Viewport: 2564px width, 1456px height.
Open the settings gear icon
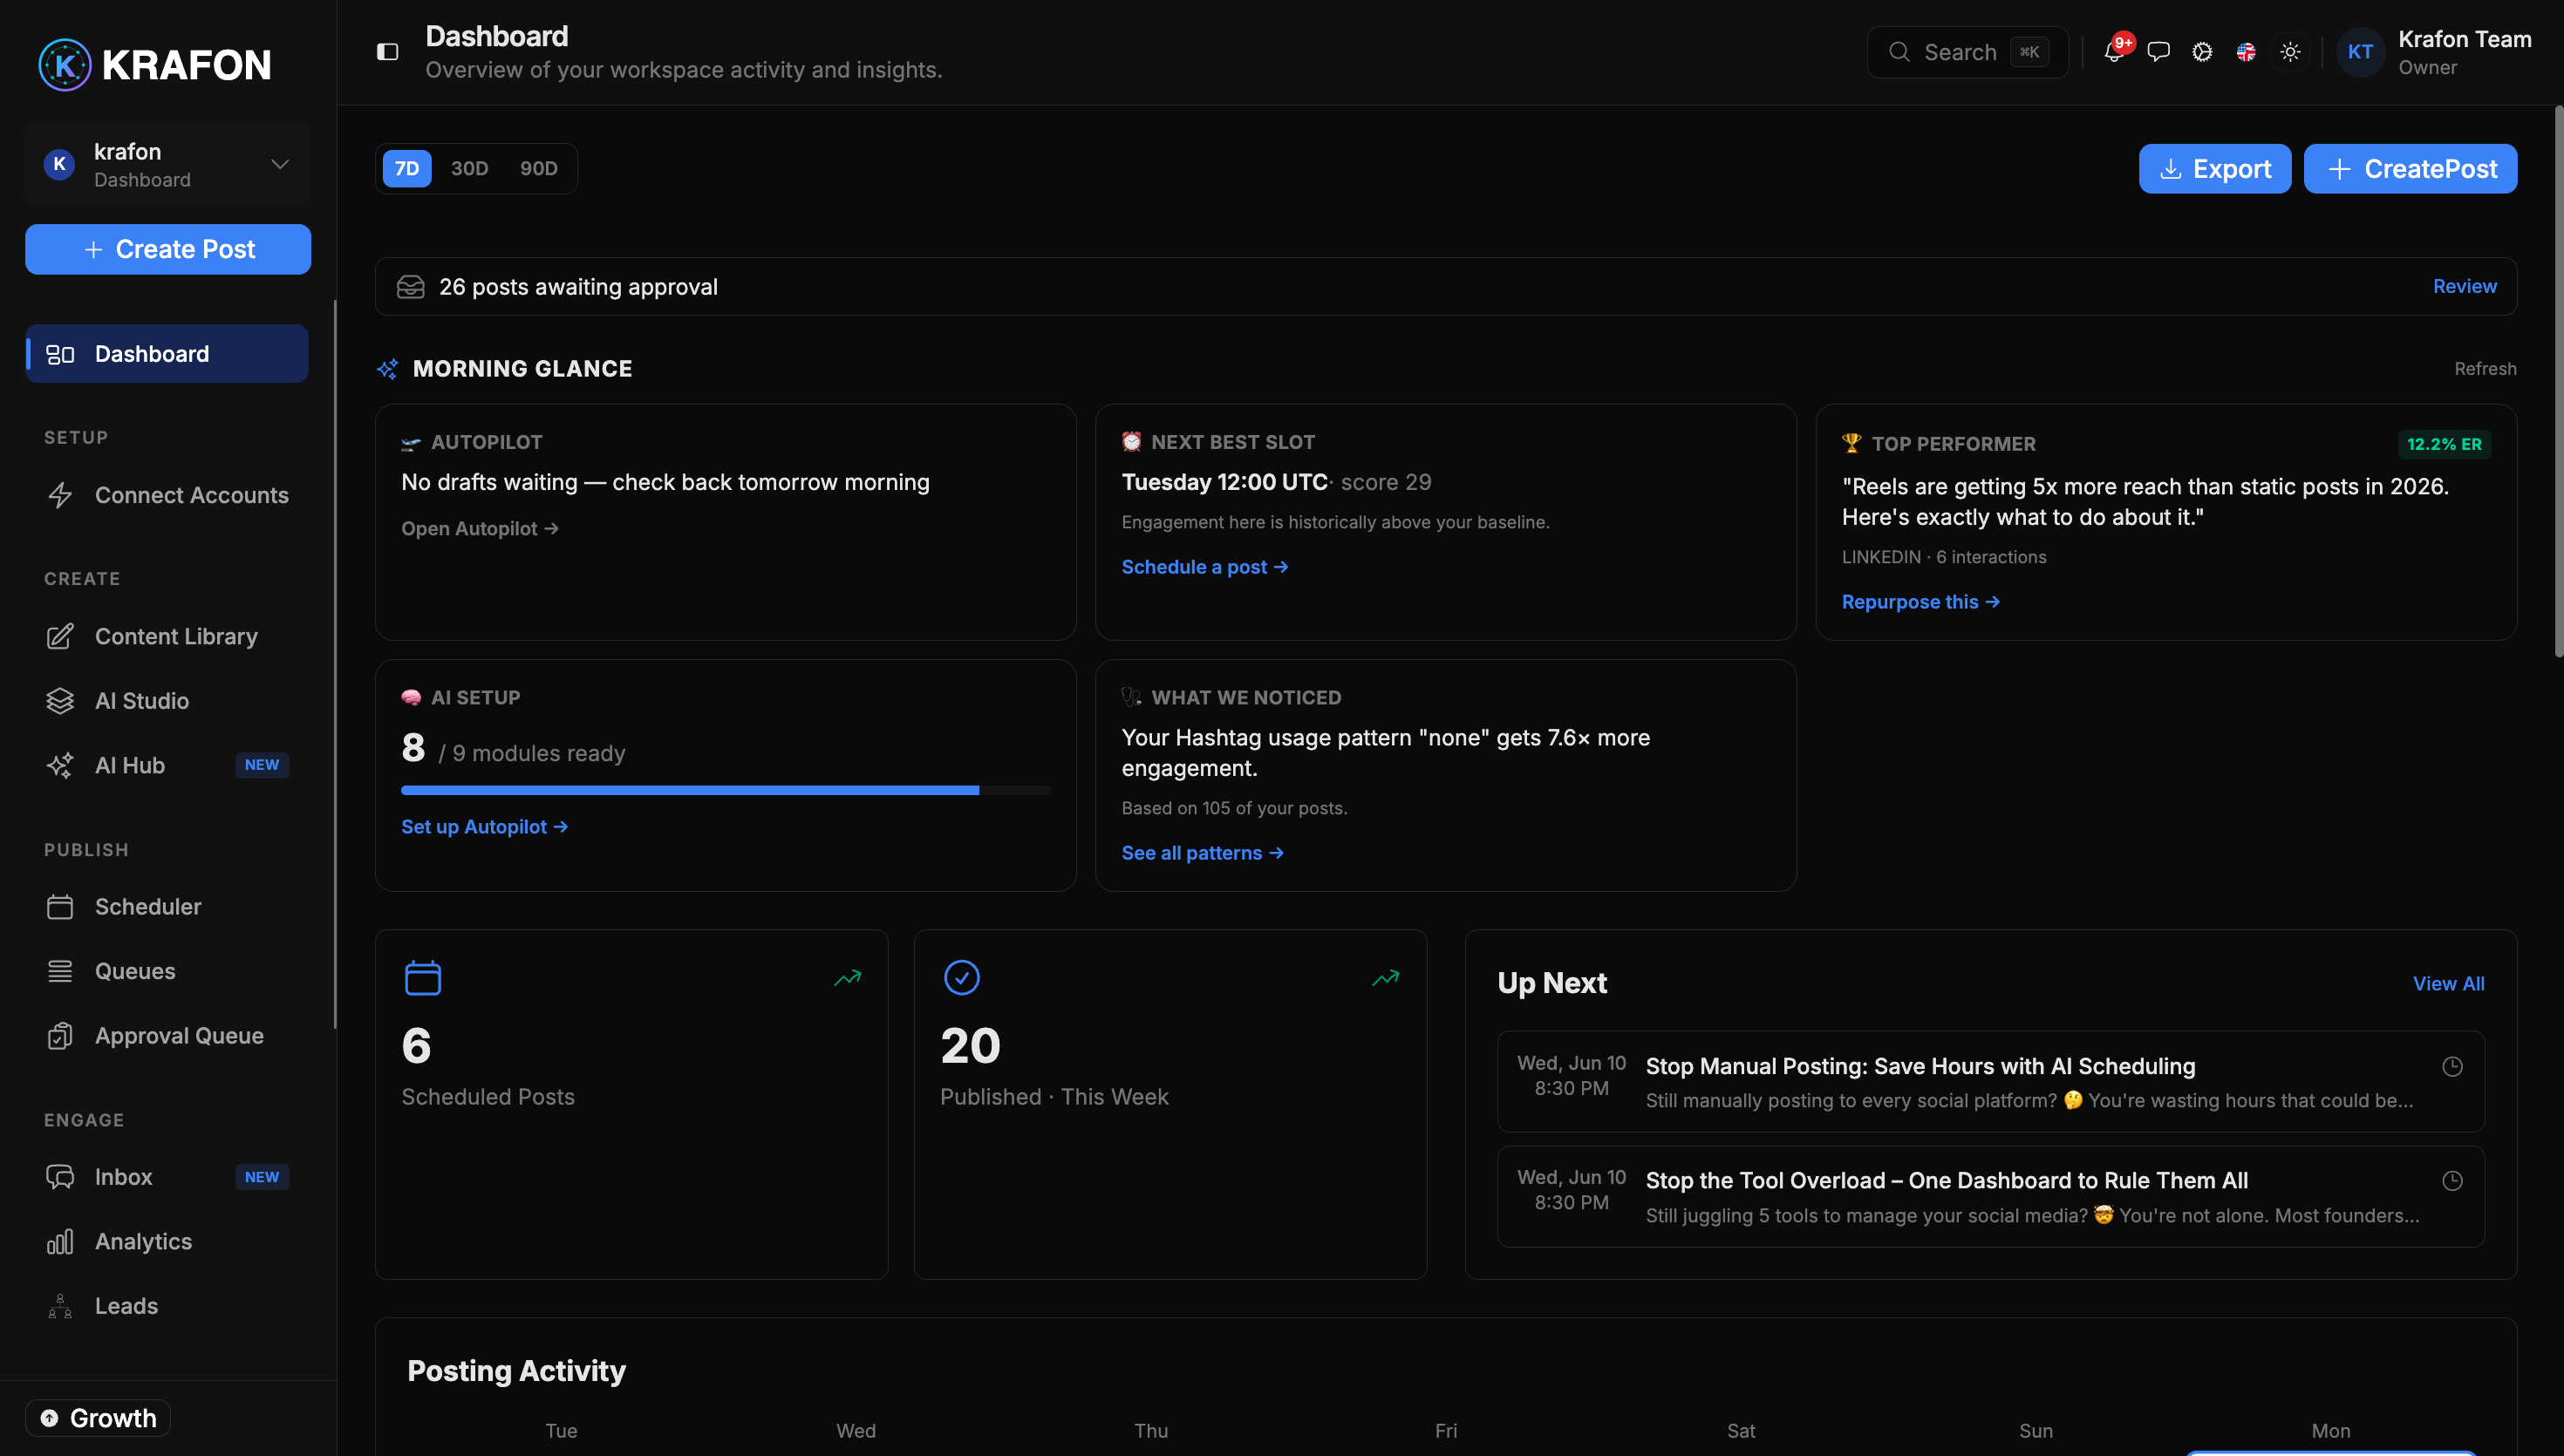(2202, 52)
